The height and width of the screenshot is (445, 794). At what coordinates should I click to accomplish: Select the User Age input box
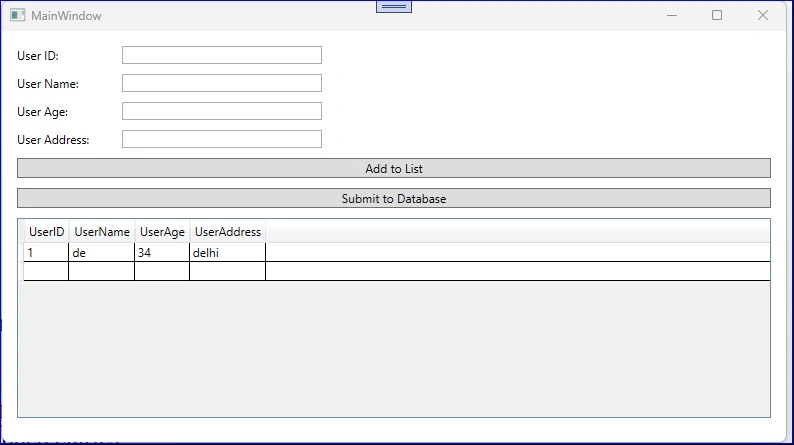(x=221, y=111)
